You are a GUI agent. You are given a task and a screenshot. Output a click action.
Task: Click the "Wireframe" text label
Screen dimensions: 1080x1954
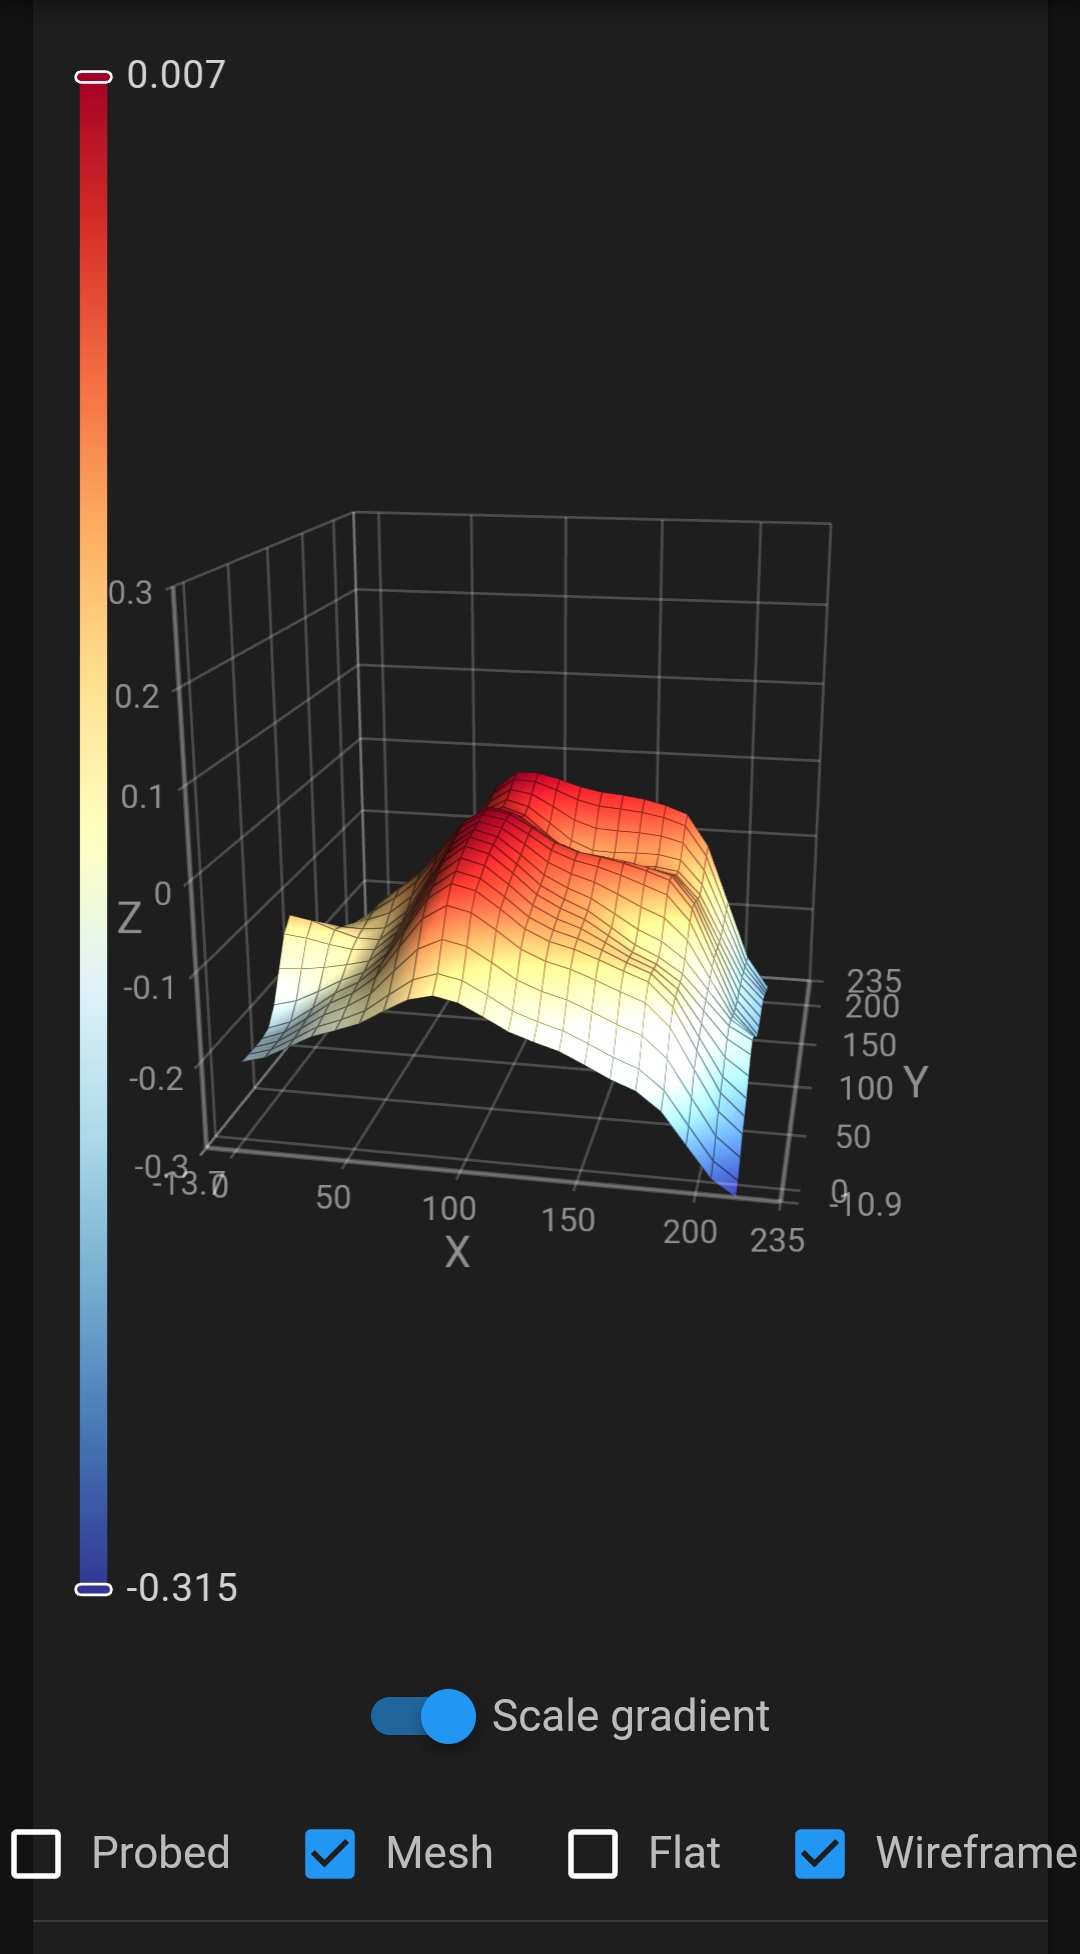coord(975,1853)
